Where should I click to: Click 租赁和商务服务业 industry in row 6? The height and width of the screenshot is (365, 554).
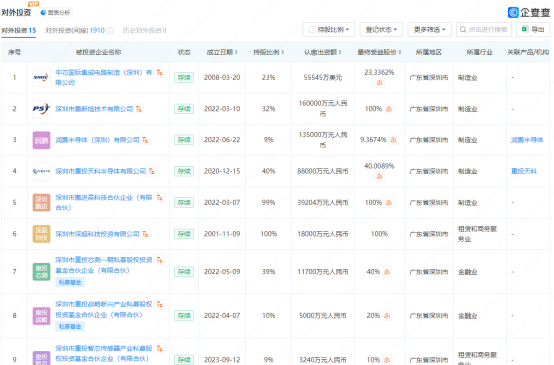tap(477, 234)
